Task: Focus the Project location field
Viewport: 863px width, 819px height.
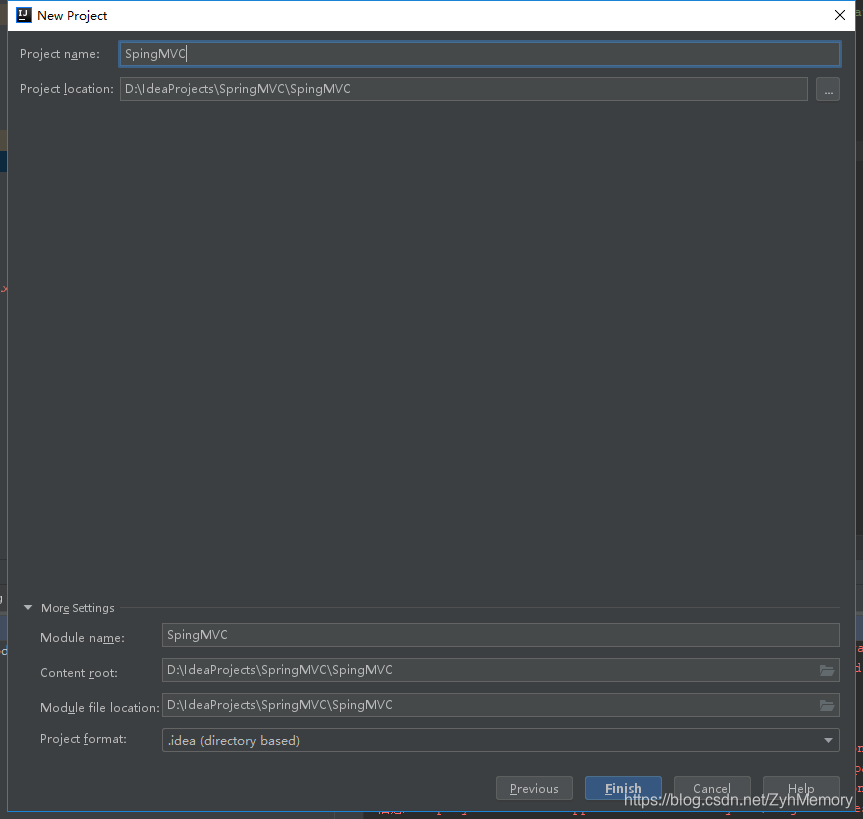Action: click(463, 89)
